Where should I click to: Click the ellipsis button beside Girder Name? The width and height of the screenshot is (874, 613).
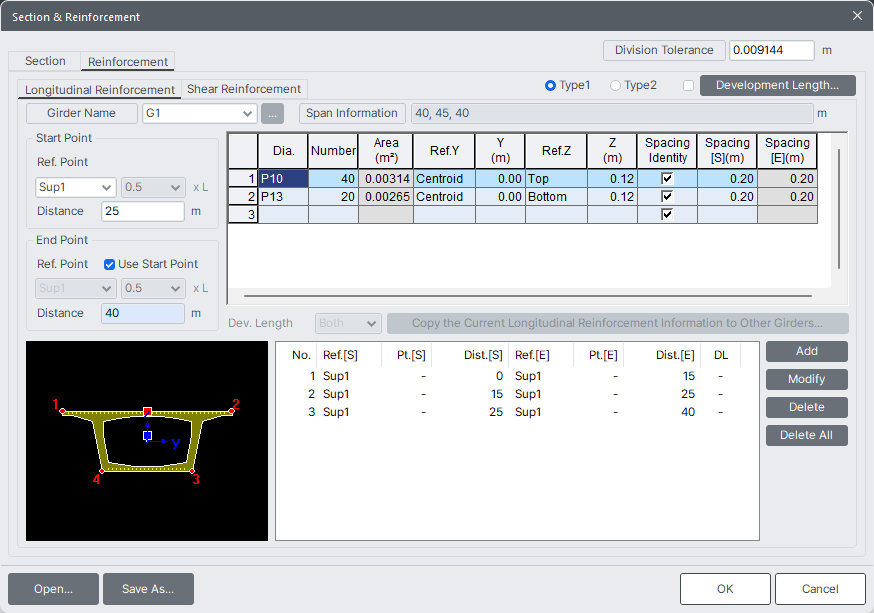point(274,114)
